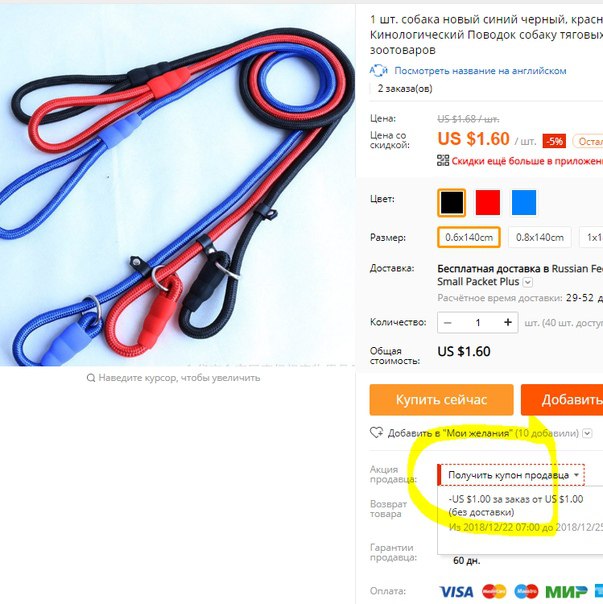
Task: Expand the Small Packet Plus shipping dropdown
Action: coord(528,282)
